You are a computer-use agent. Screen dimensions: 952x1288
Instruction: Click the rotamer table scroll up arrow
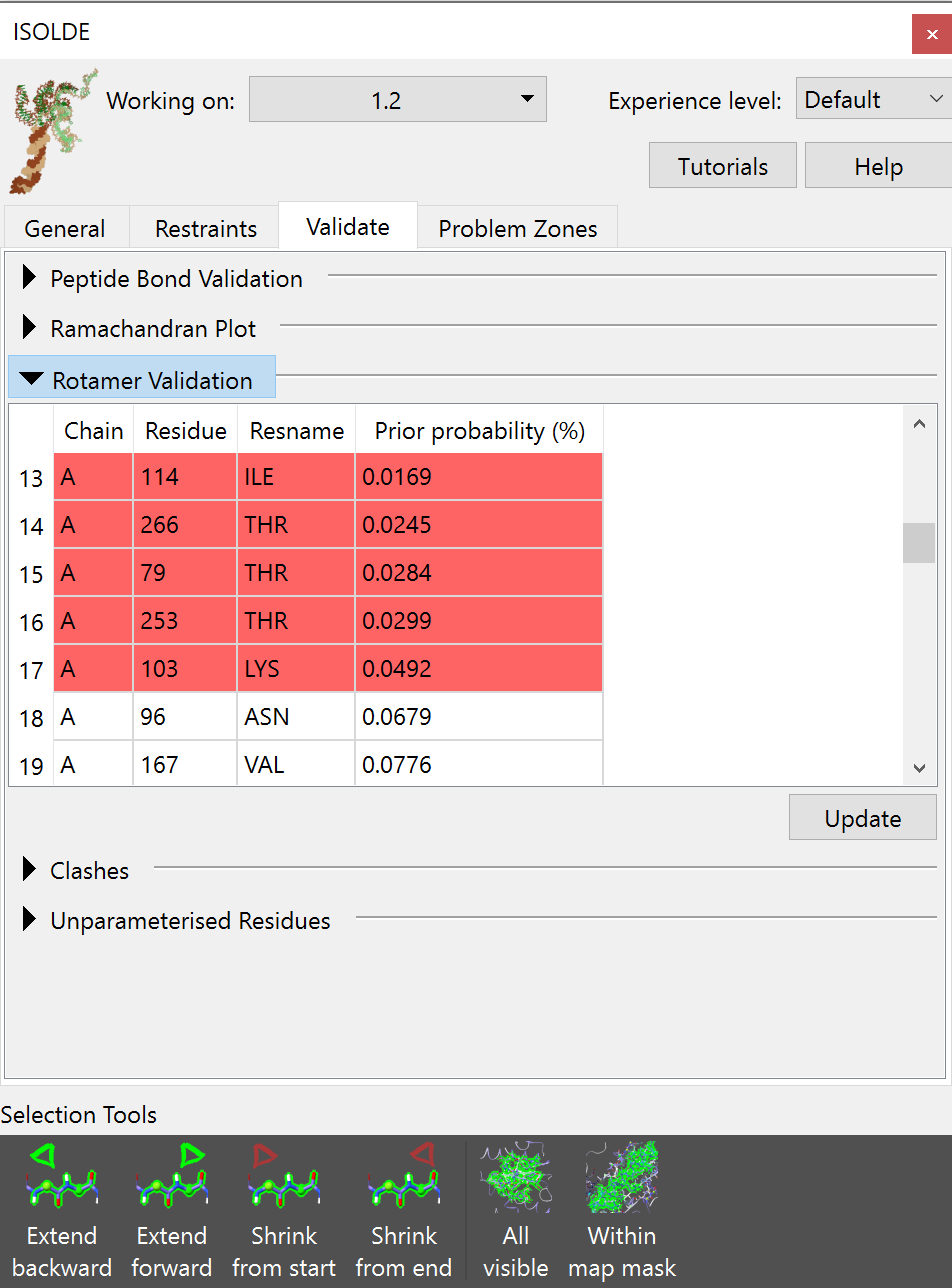point(919,424)
